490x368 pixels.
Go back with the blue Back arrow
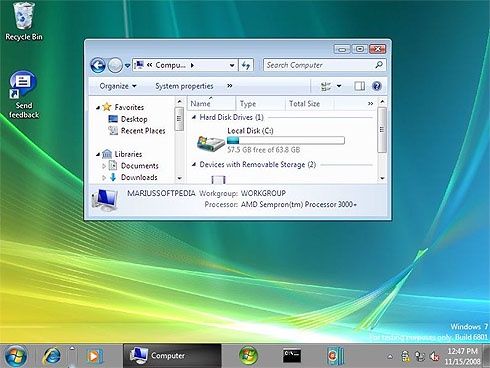98,65
